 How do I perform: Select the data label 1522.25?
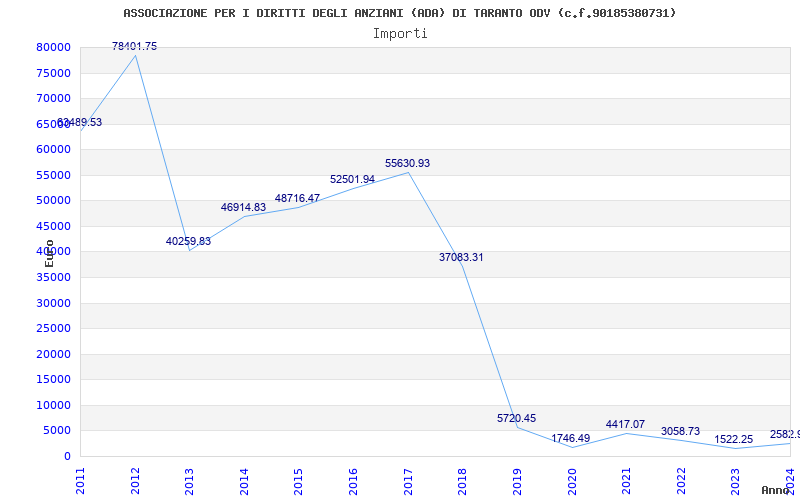click(x=734, y=439)
